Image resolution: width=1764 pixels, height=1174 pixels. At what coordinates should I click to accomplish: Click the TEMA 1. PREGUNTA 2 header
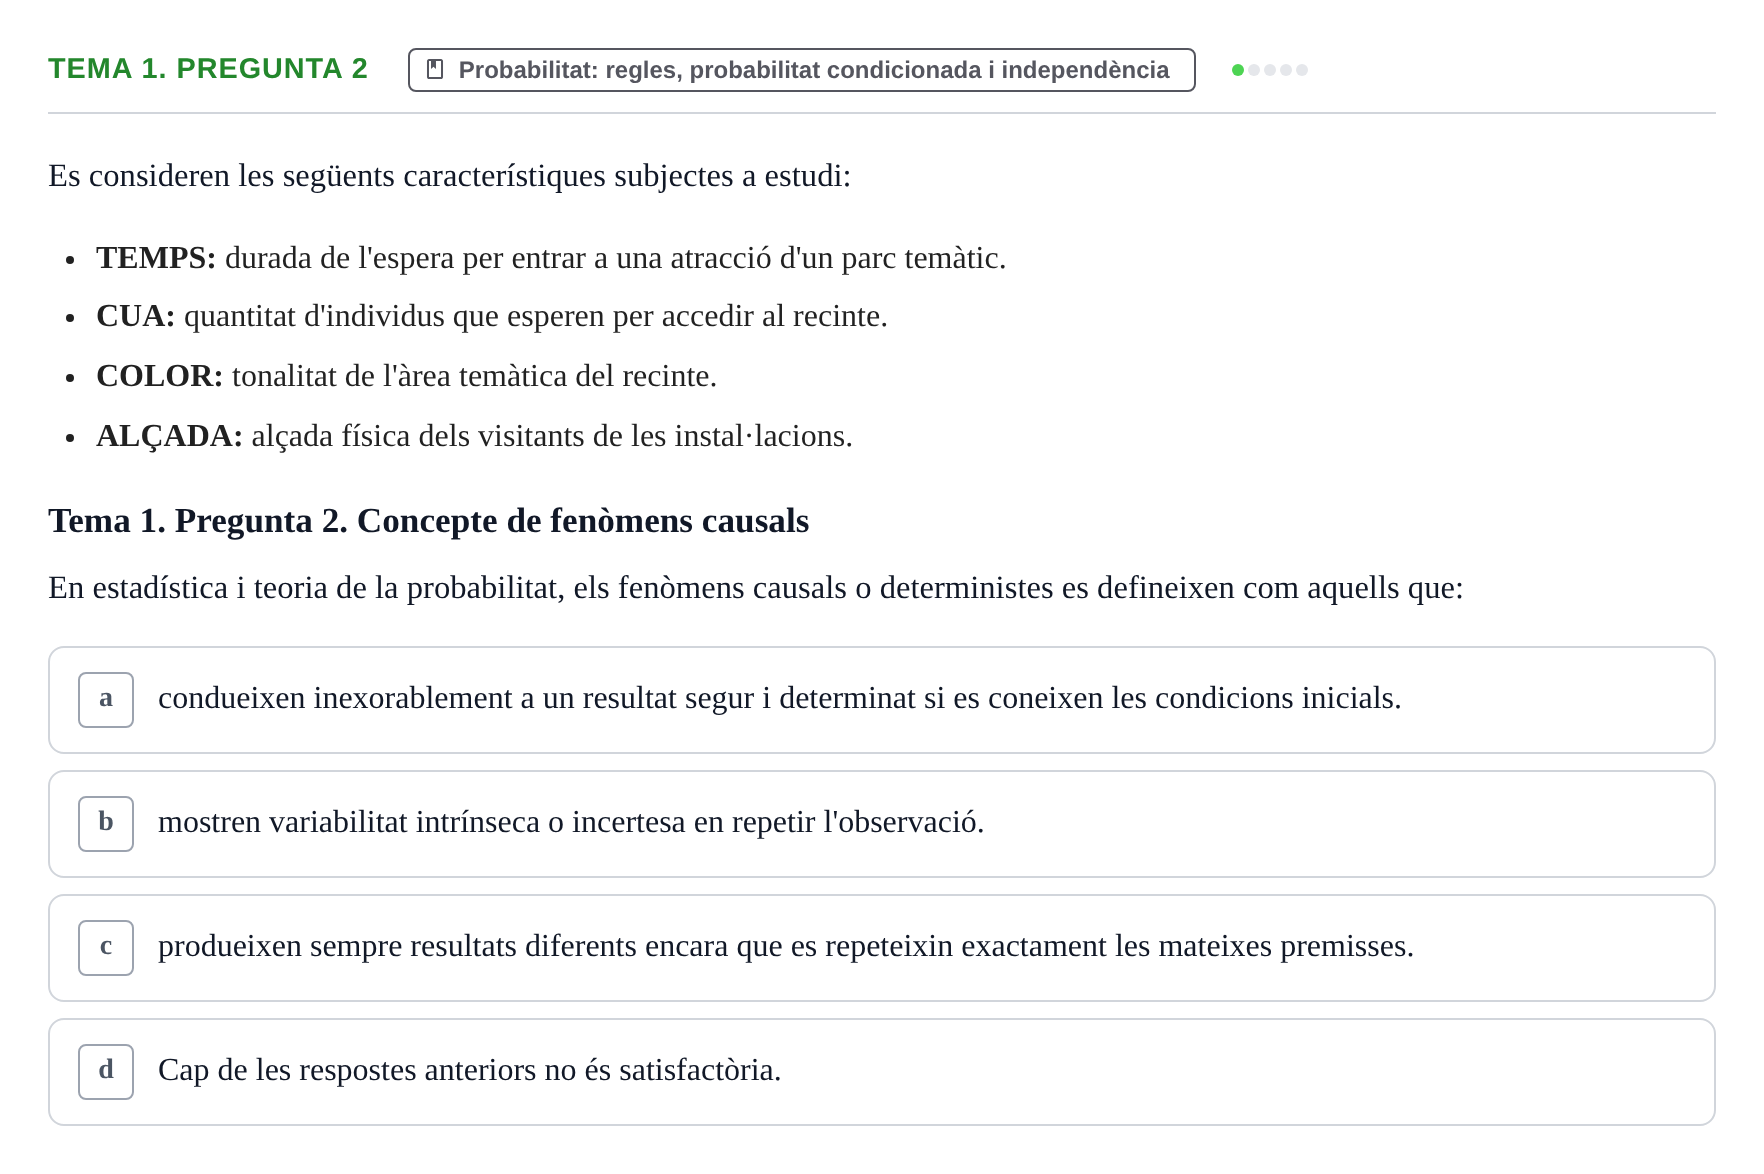tap(208, 69)
